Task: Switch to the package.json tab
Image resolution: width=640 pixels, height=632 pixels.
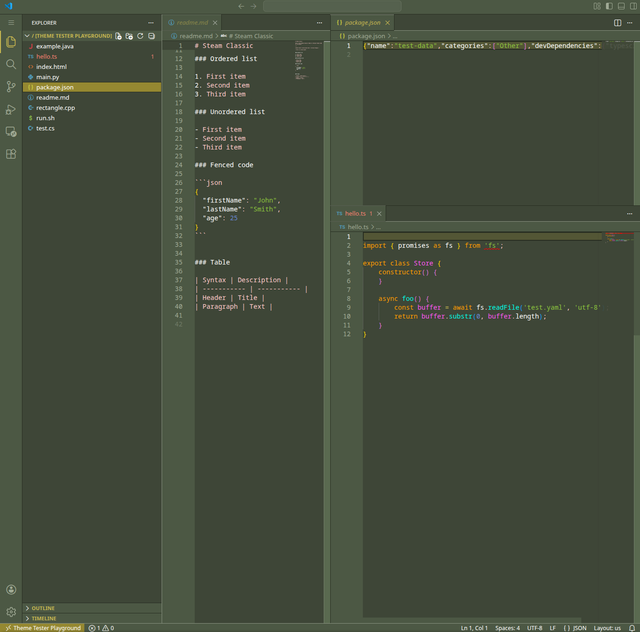Action: [x=362, y=23]
